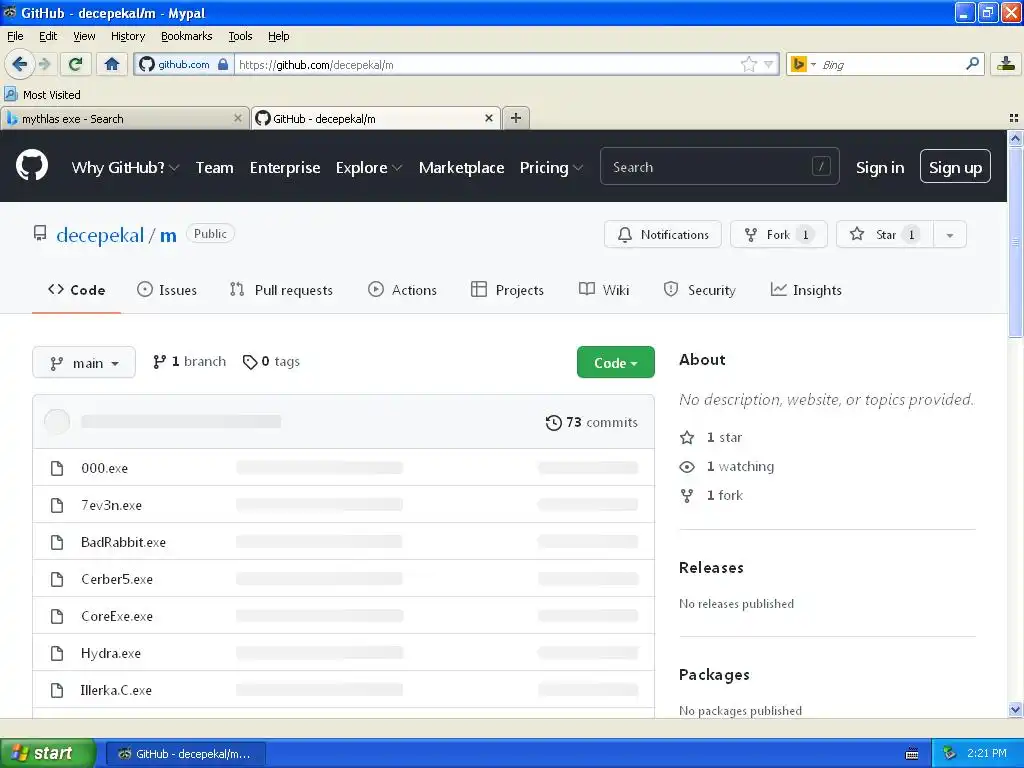
Task: Click the BadRabbit.exe file icon
Action: click(57, 542)
